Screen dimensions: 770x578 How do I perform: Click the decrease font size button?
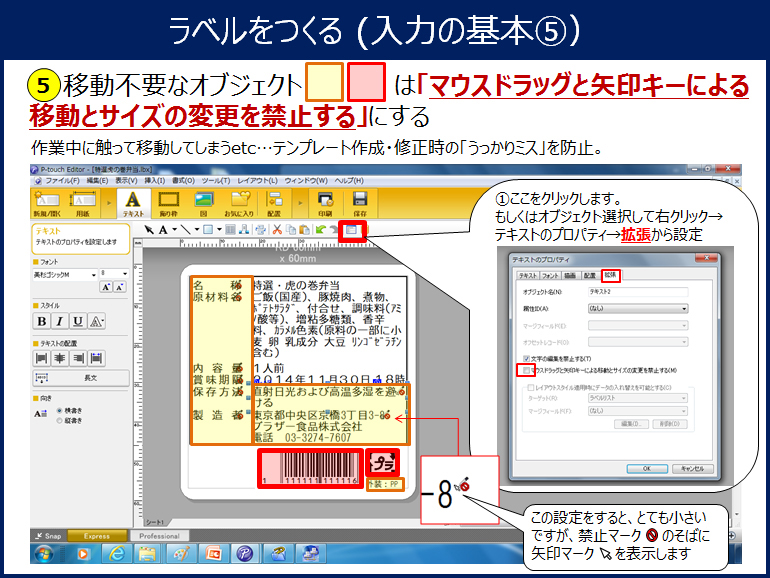(x=119, y=287)
